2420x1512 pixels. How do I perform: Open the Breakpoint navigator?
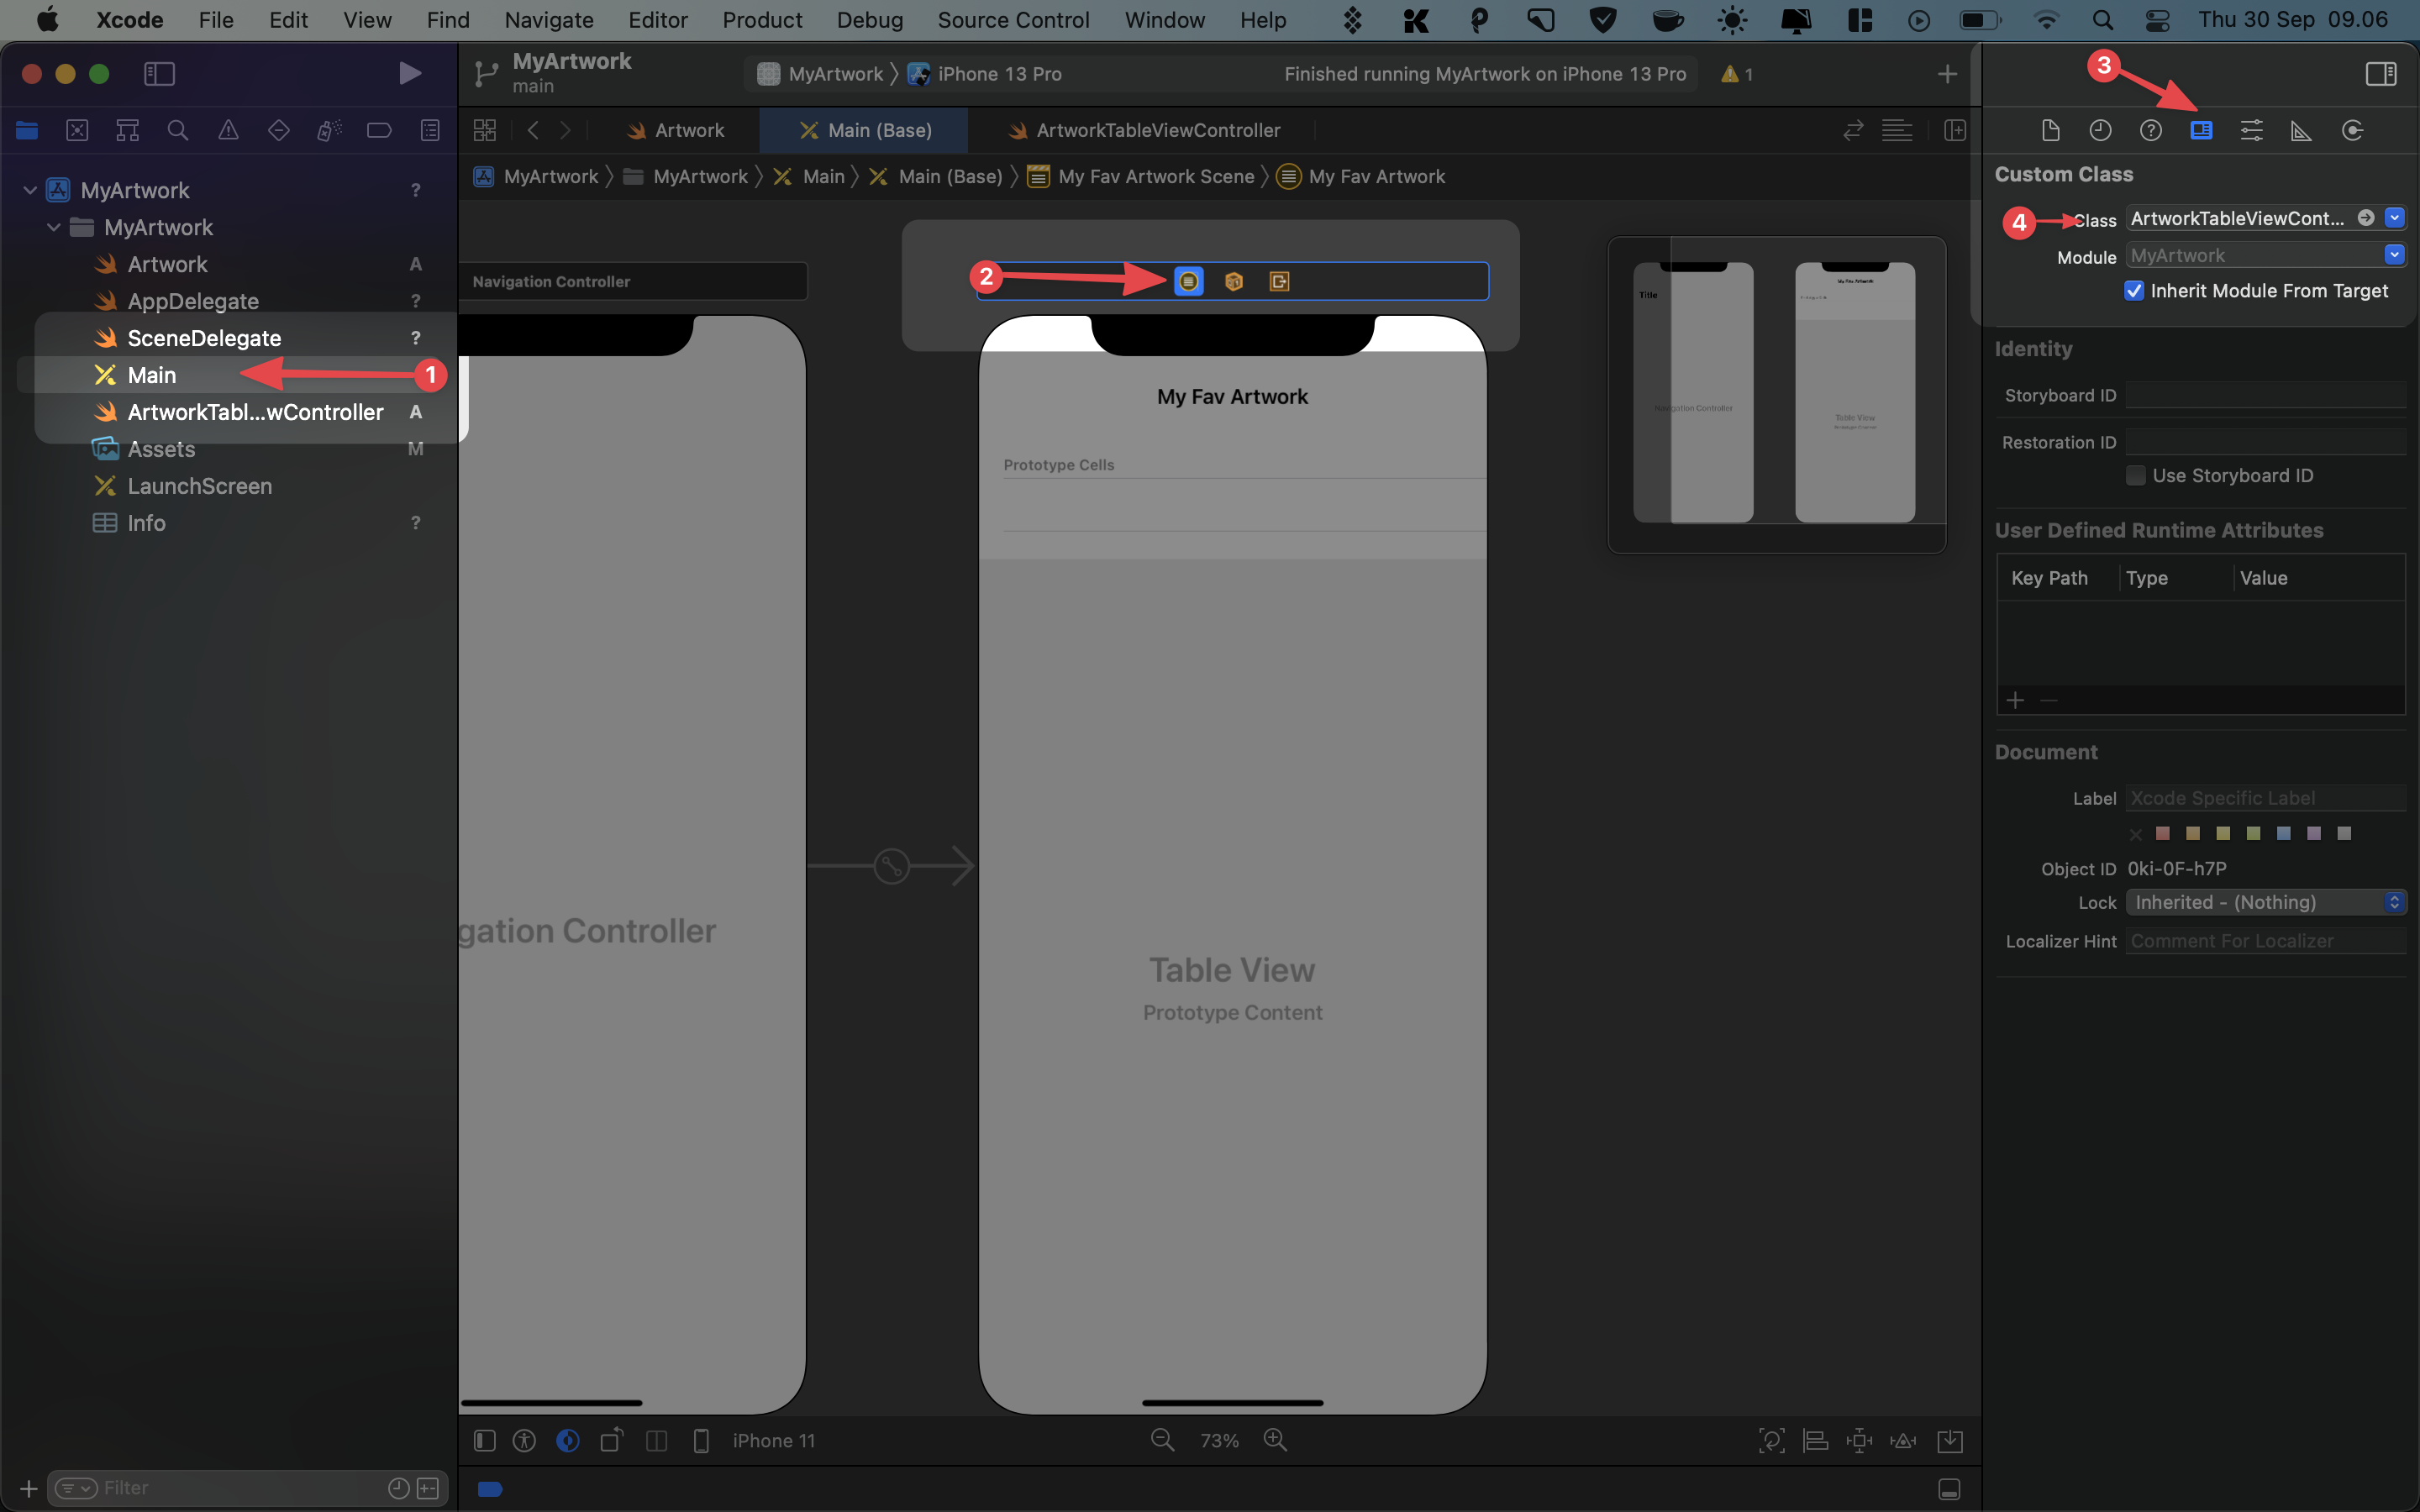379,130
